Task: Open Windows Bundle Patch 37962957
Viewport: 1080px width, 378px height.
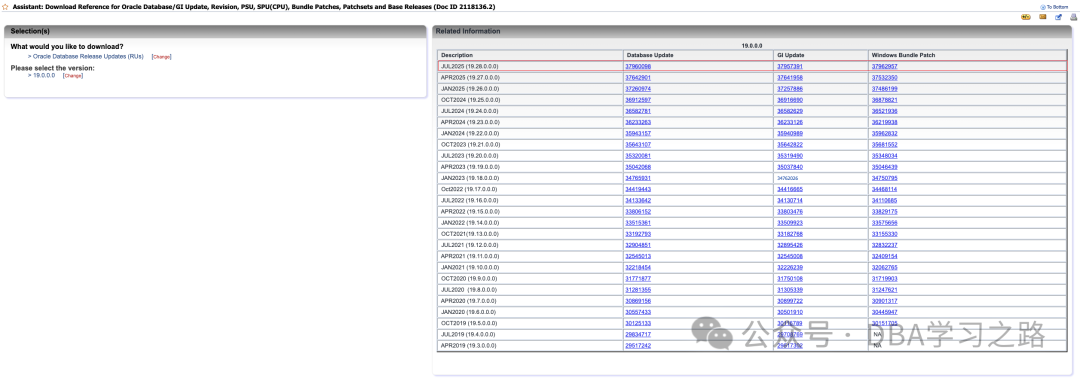Action: (884, 66)
